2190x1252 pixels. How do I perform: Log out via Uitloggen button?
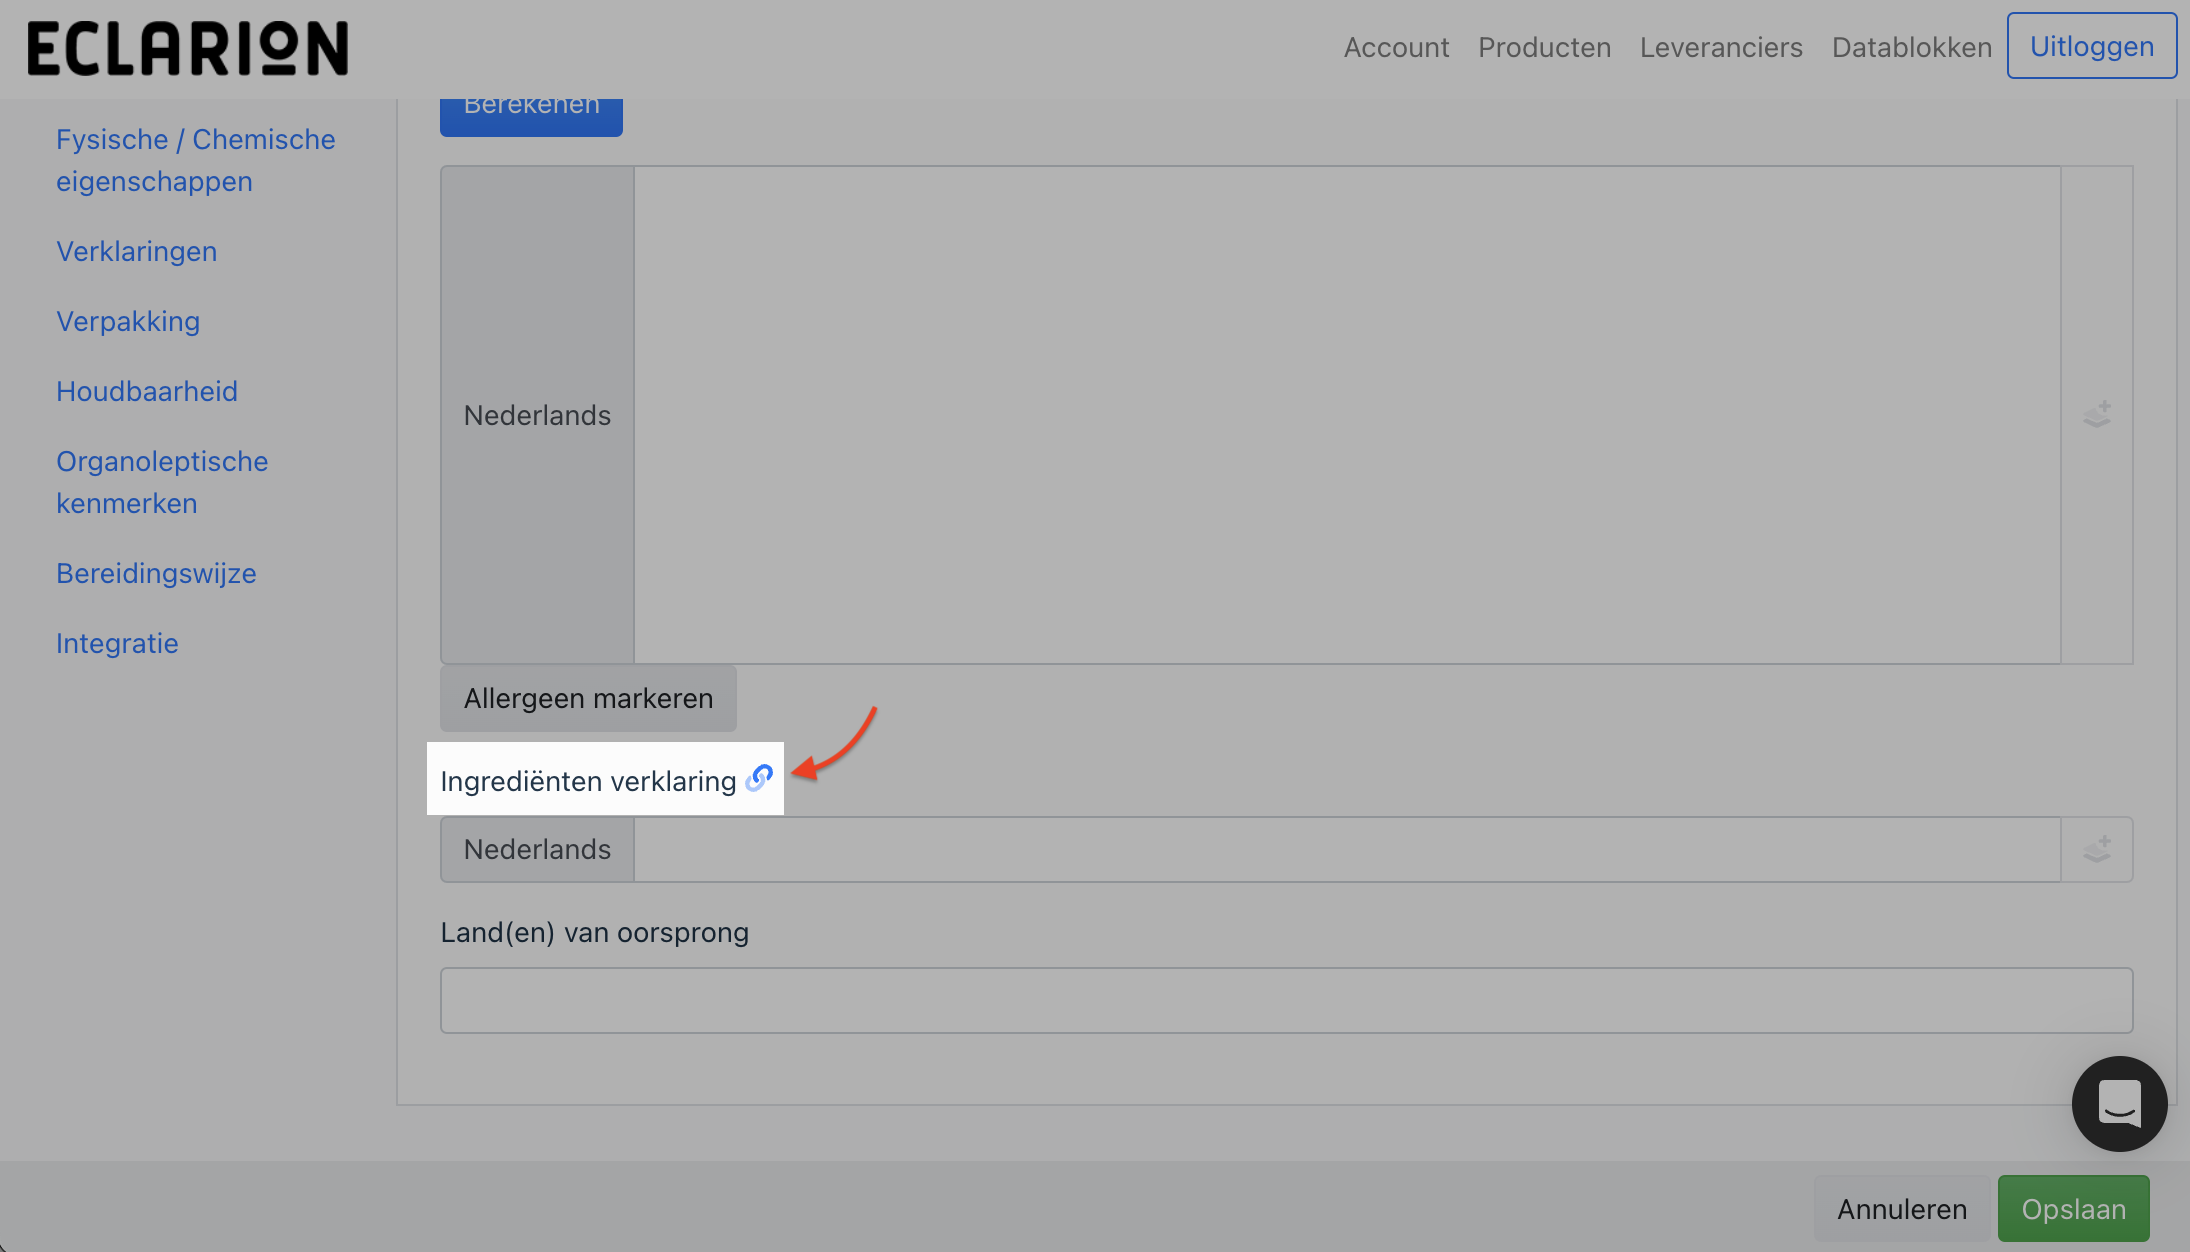pos(2091,46)
